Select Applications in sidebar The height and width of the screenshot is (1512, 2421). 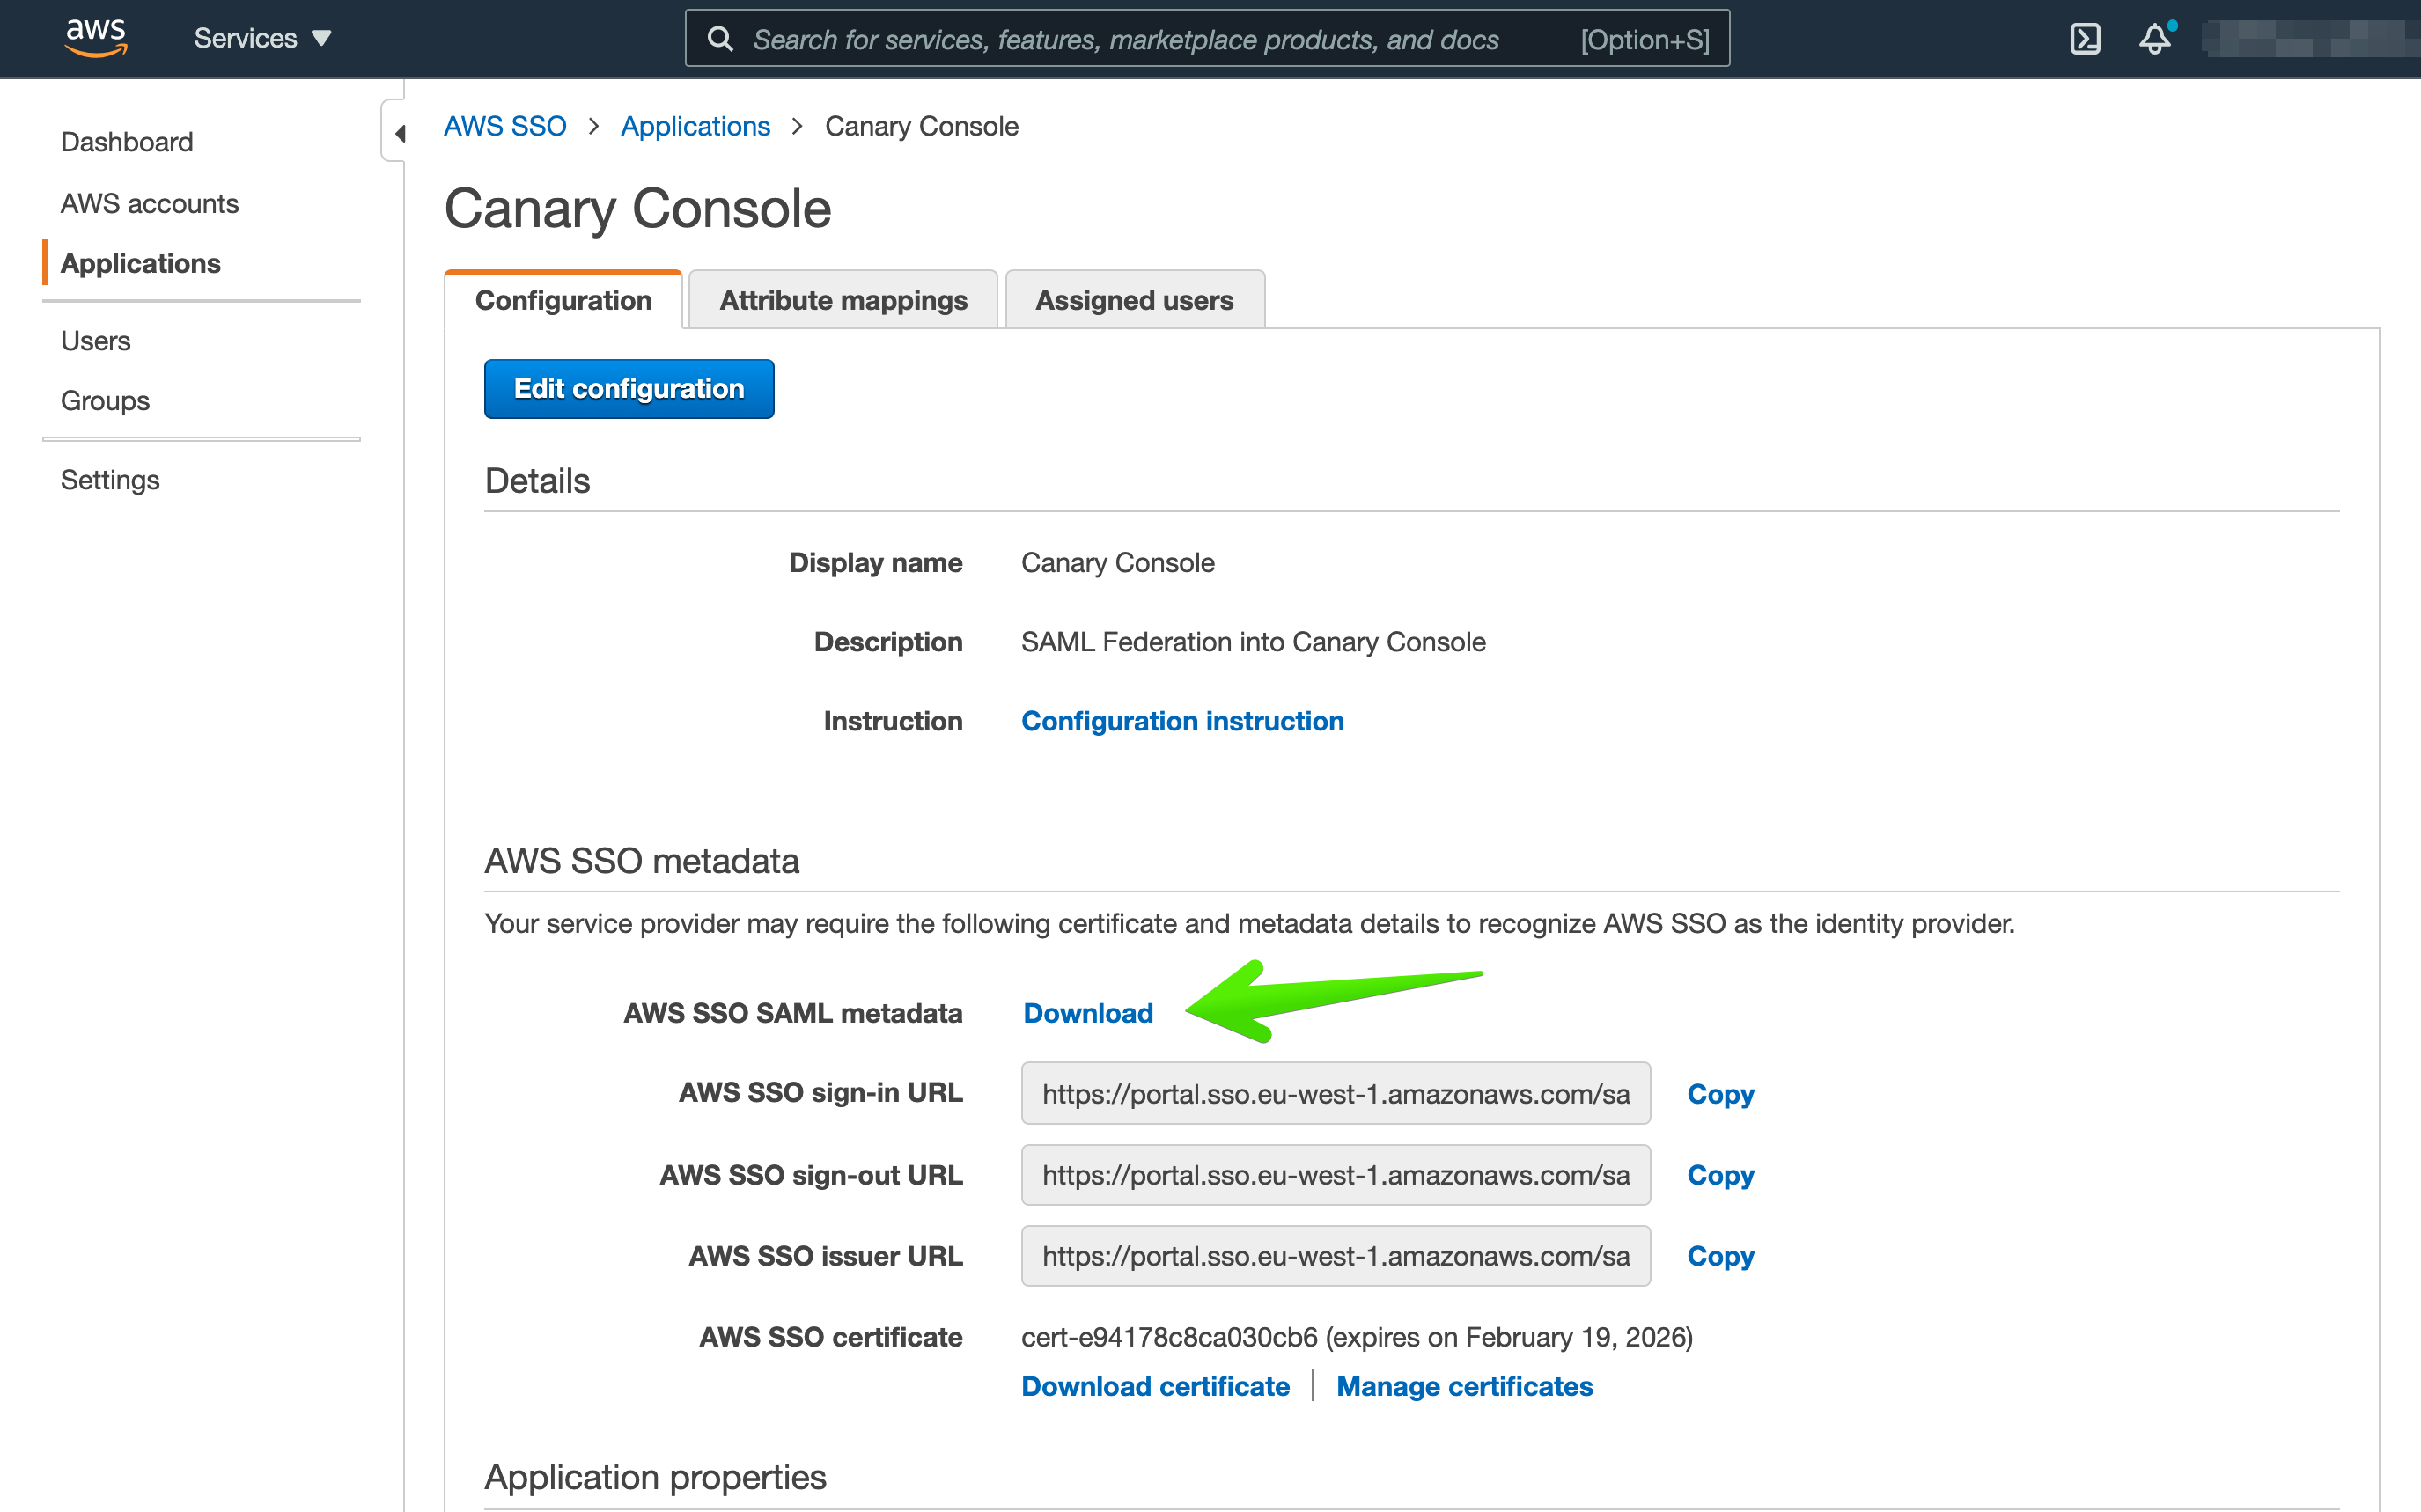[x=141, y=263]
